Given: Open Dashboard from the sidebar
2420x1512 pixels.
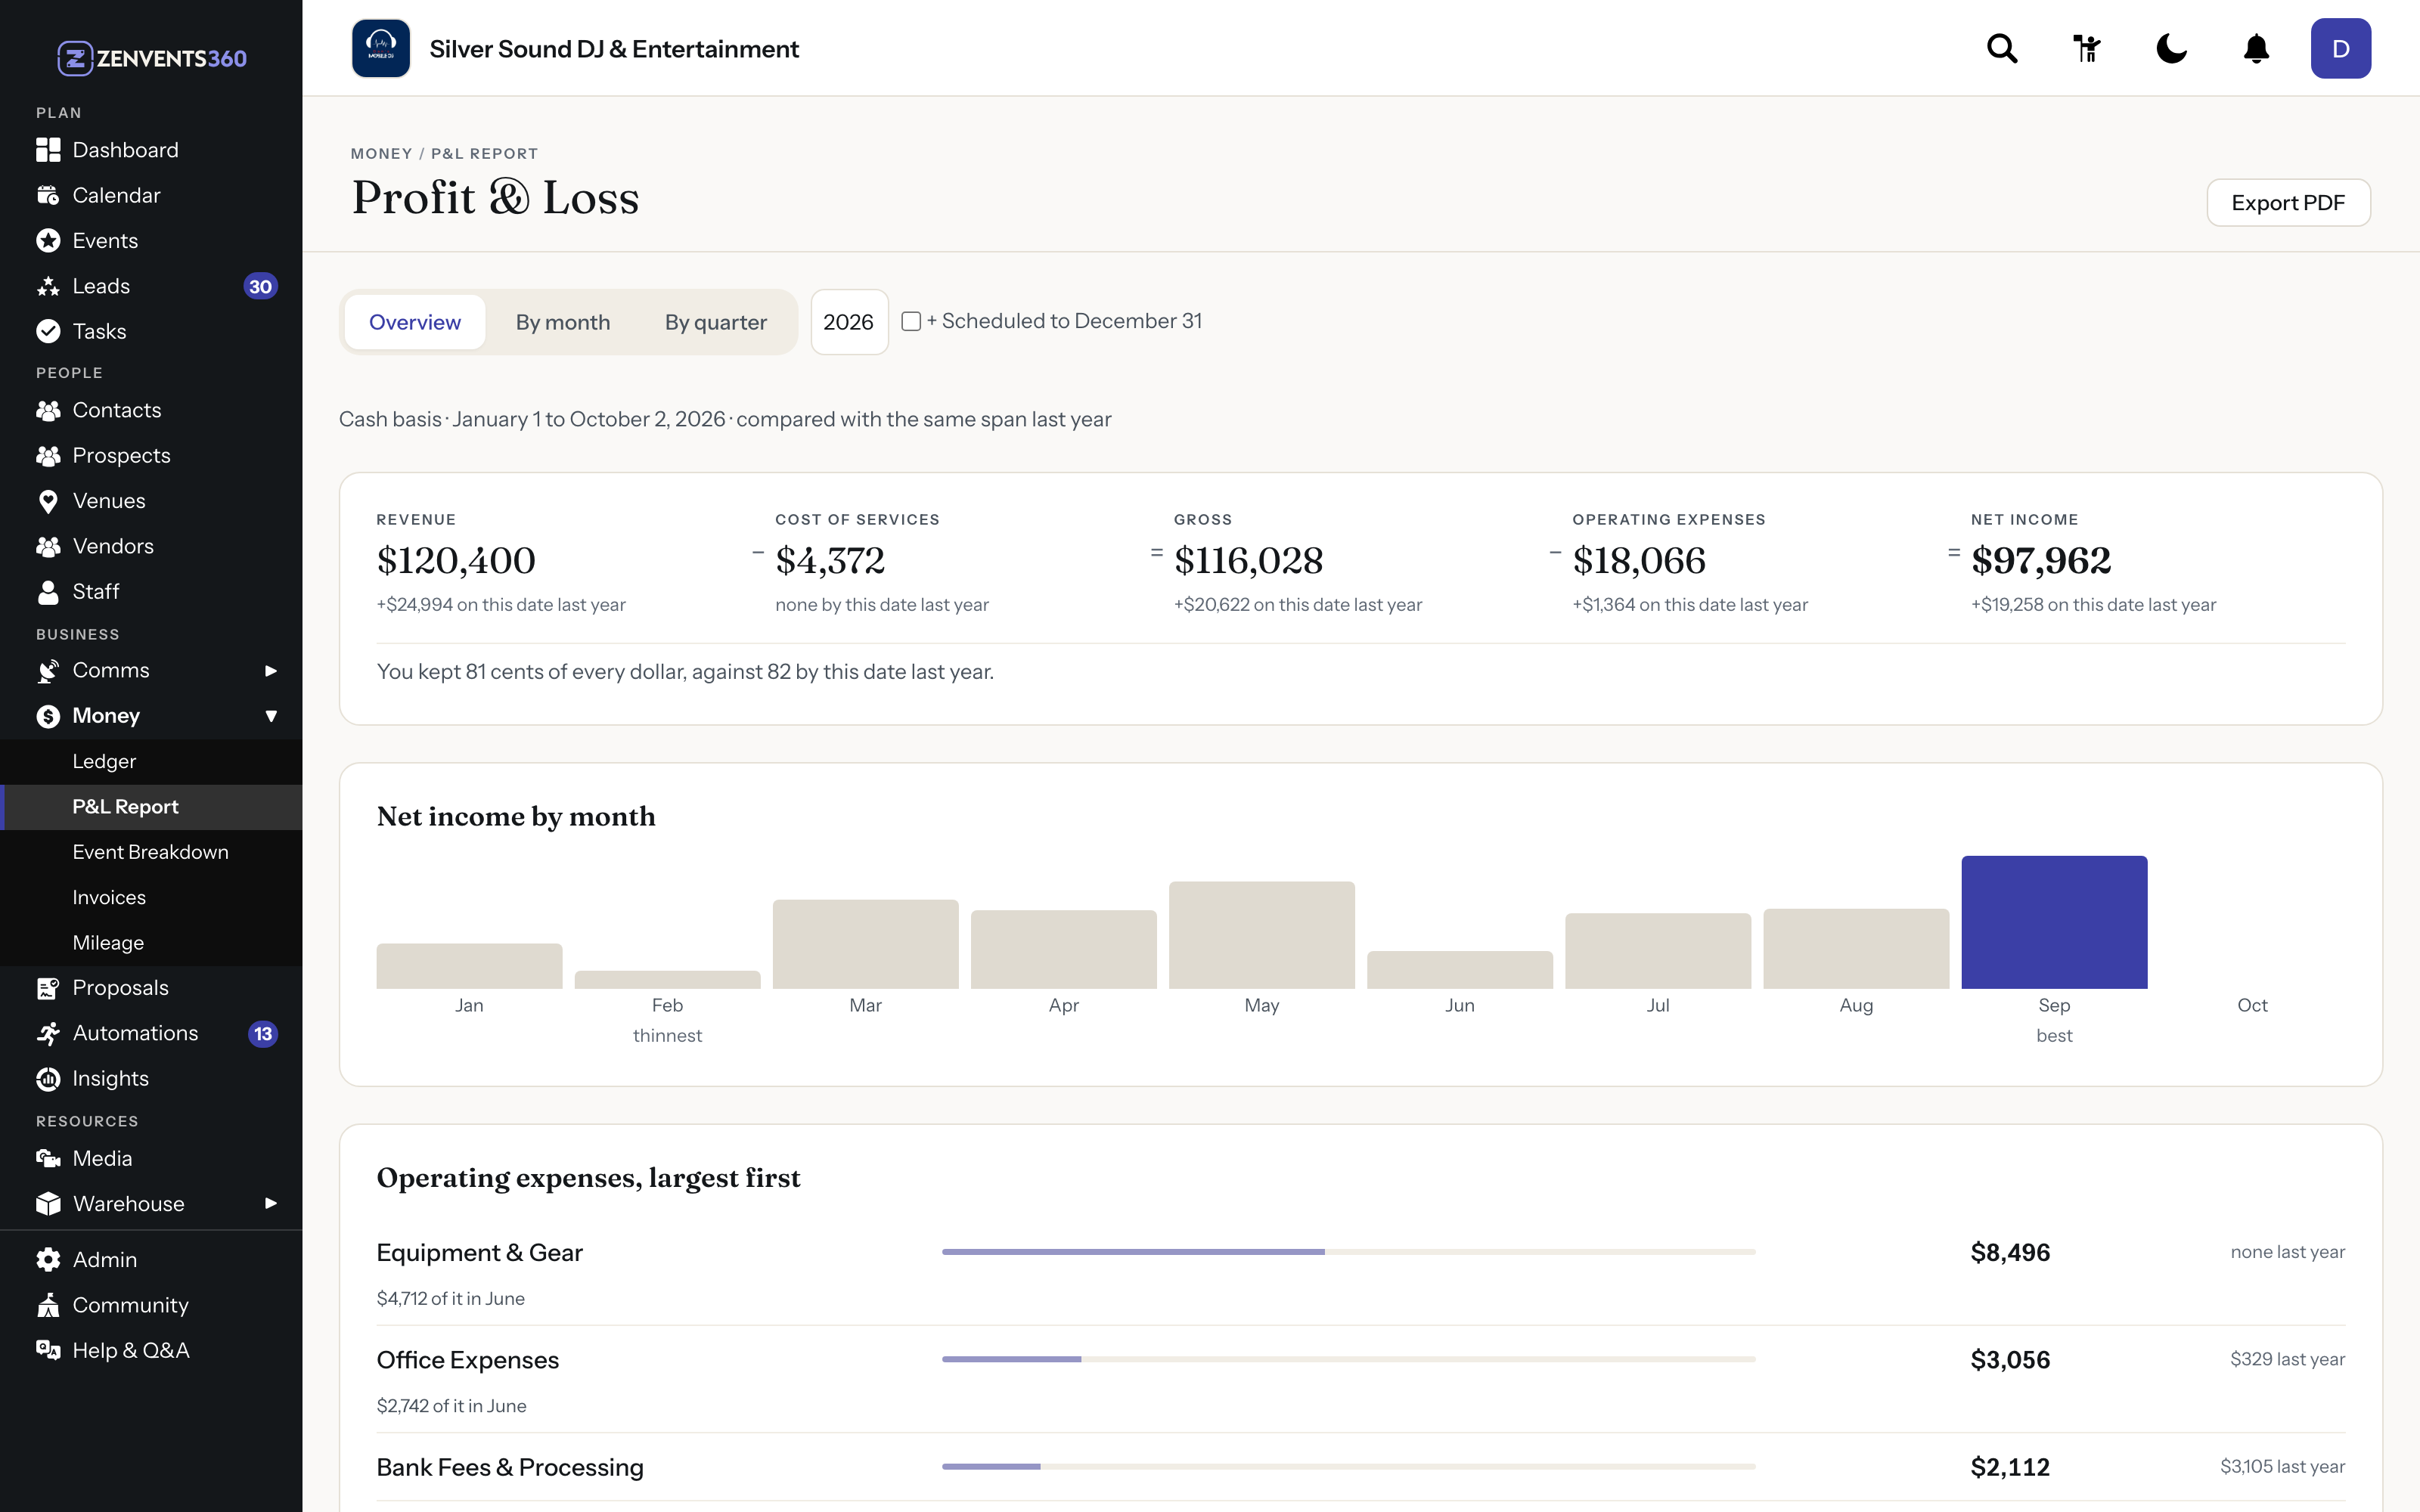Looking at the screenshot, I should 151,150.
